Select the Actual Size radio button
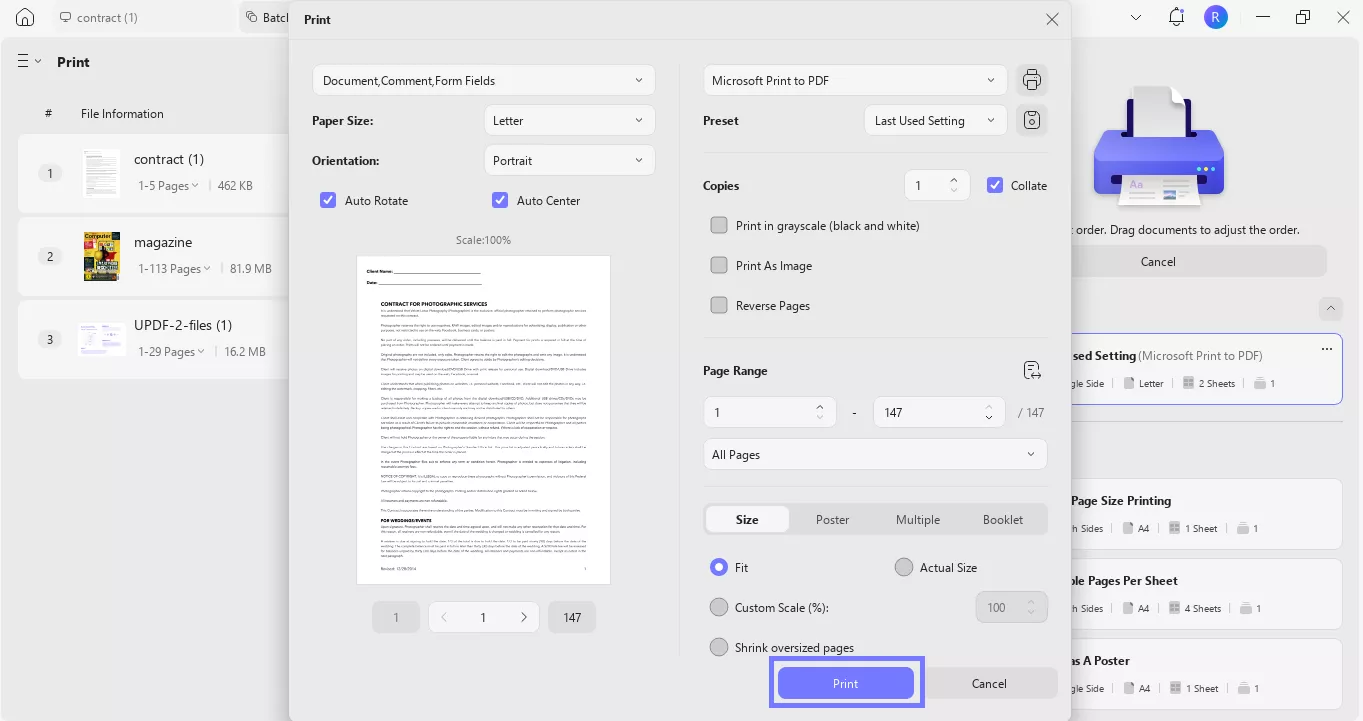 (x=904, y=567)
